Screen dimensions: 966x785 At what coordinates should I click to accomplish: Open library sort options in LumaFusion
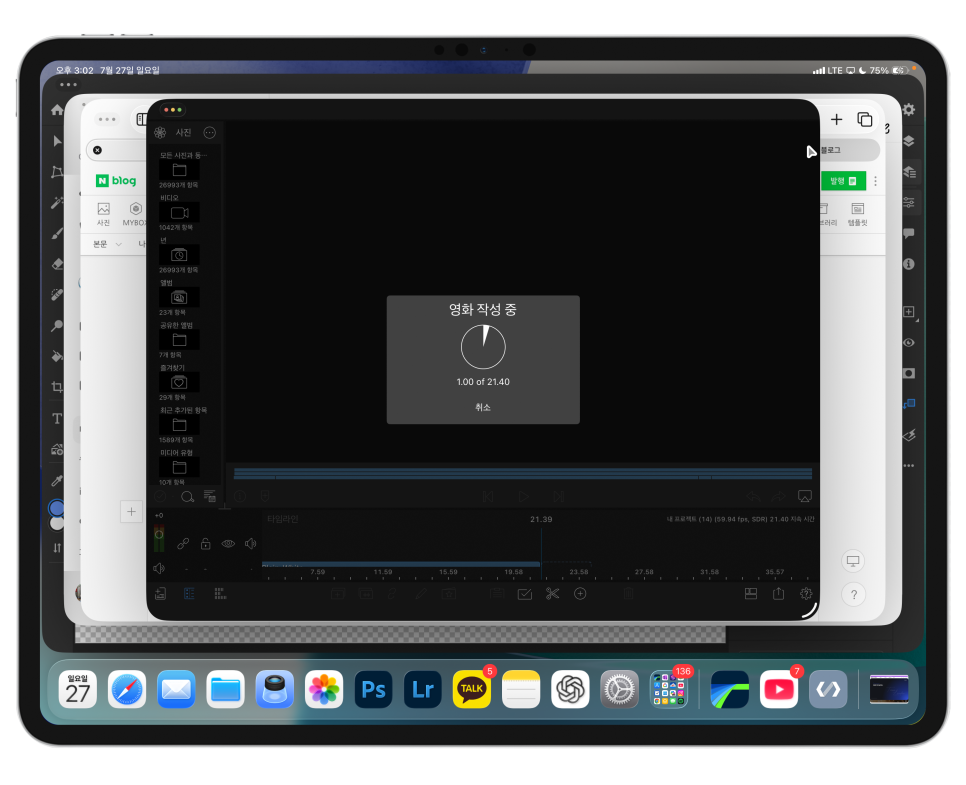tap(209, 497)
